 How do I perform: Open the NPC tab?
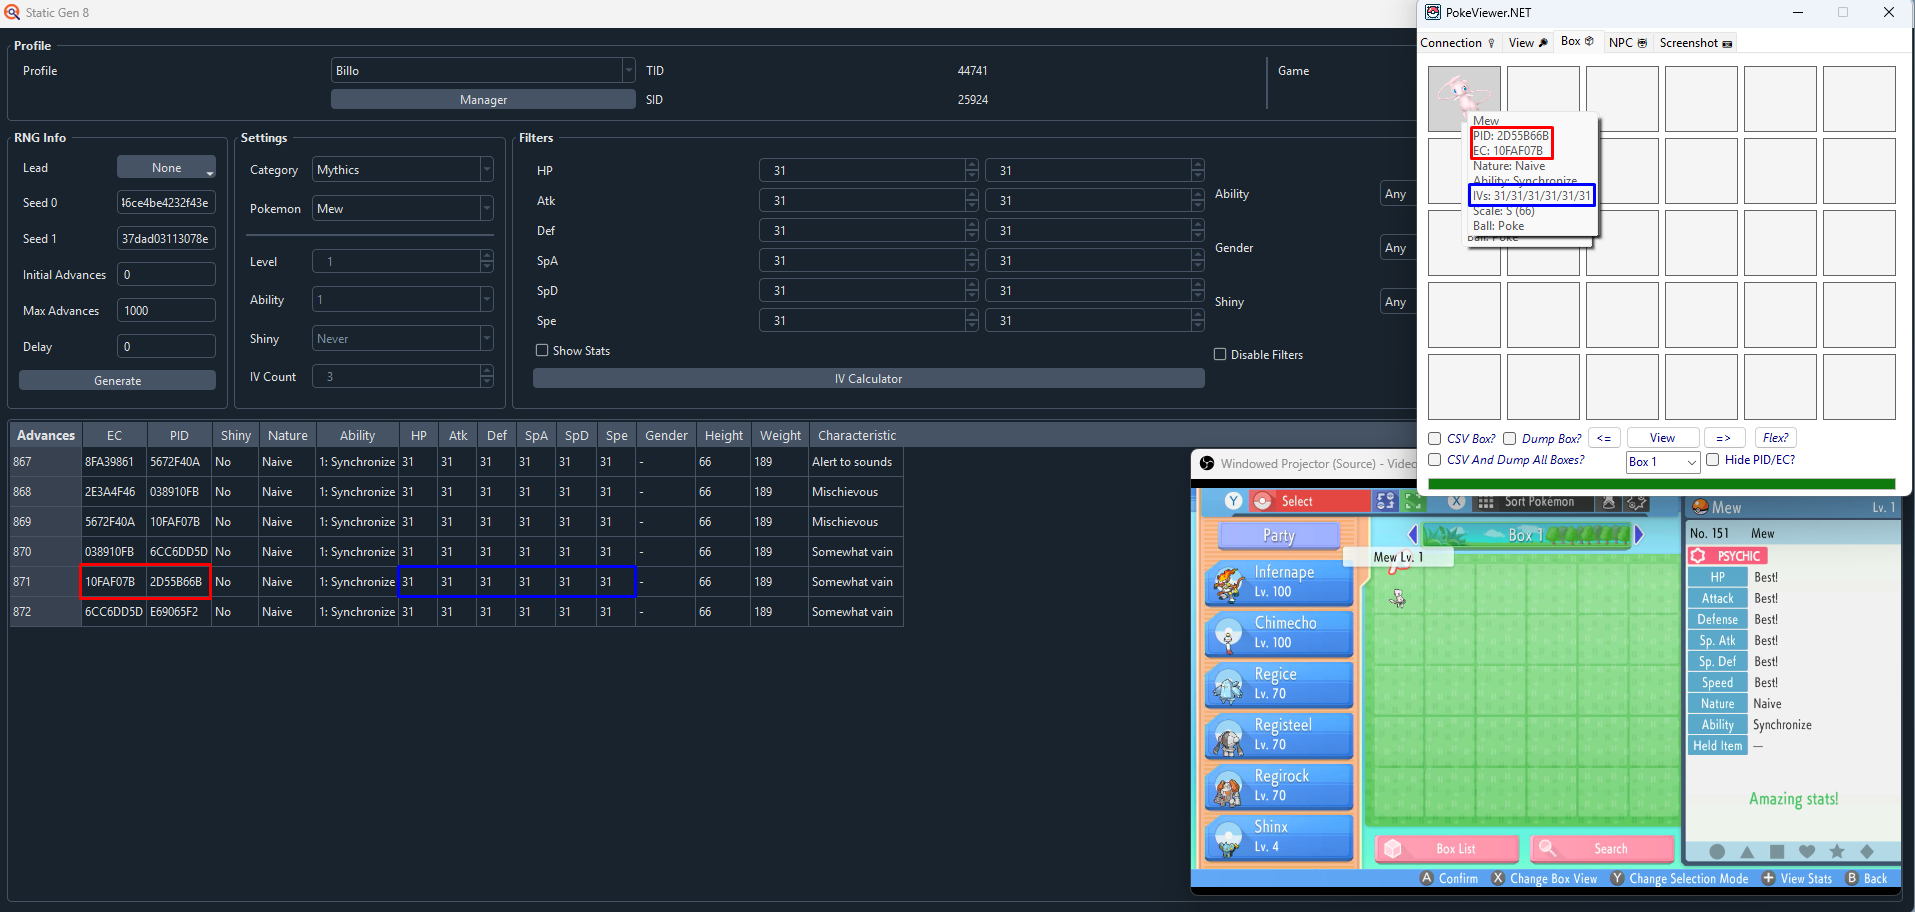coord(1627,43)
